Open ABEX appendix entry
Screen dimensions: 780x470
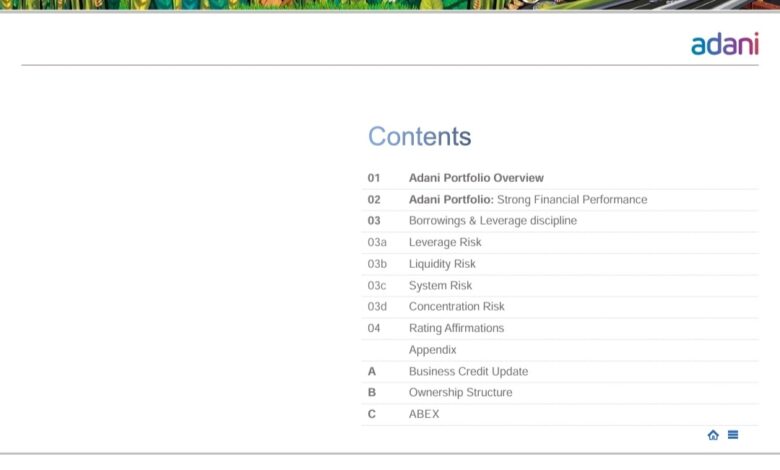click(424, 414)
